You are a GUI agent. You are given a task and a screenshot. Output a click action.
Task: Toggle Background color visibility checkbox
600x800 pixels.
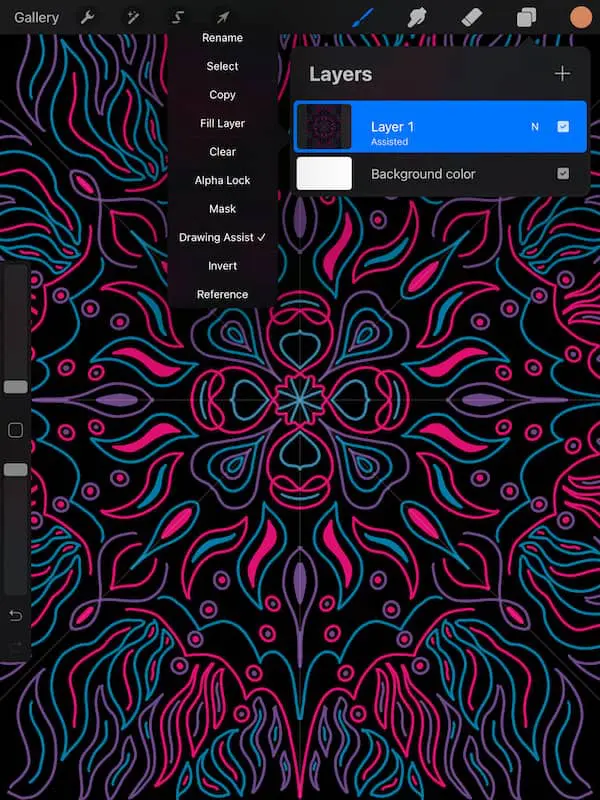point(563,174)
